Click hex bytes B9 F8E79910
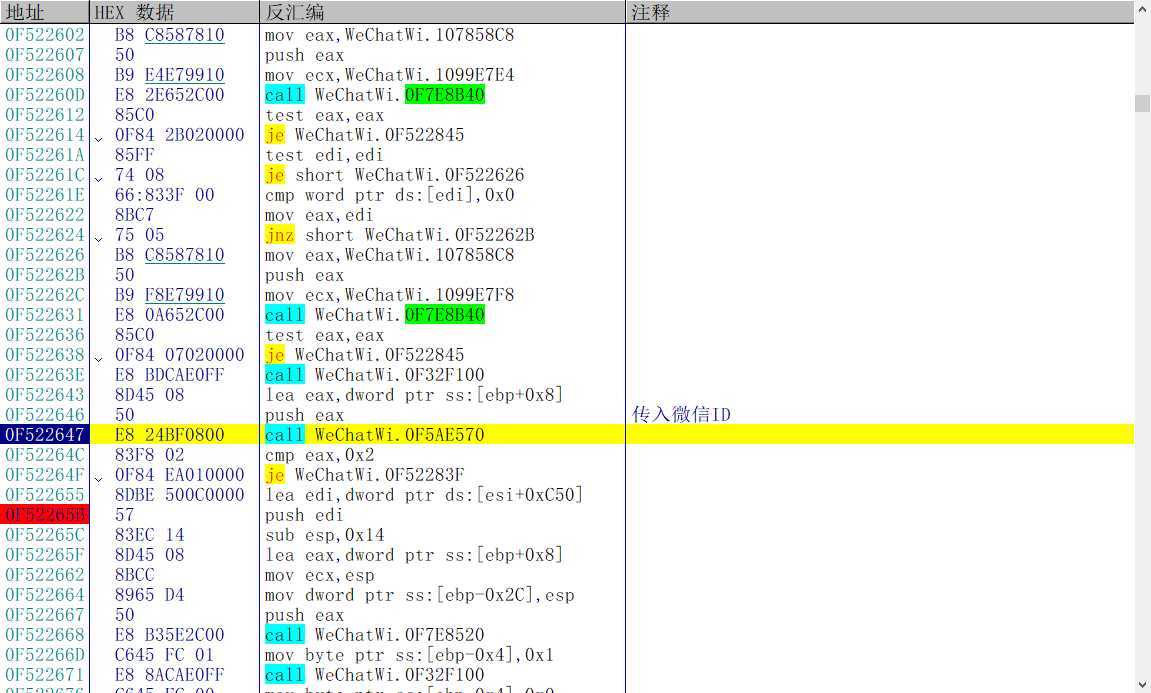 click(170, 295)
